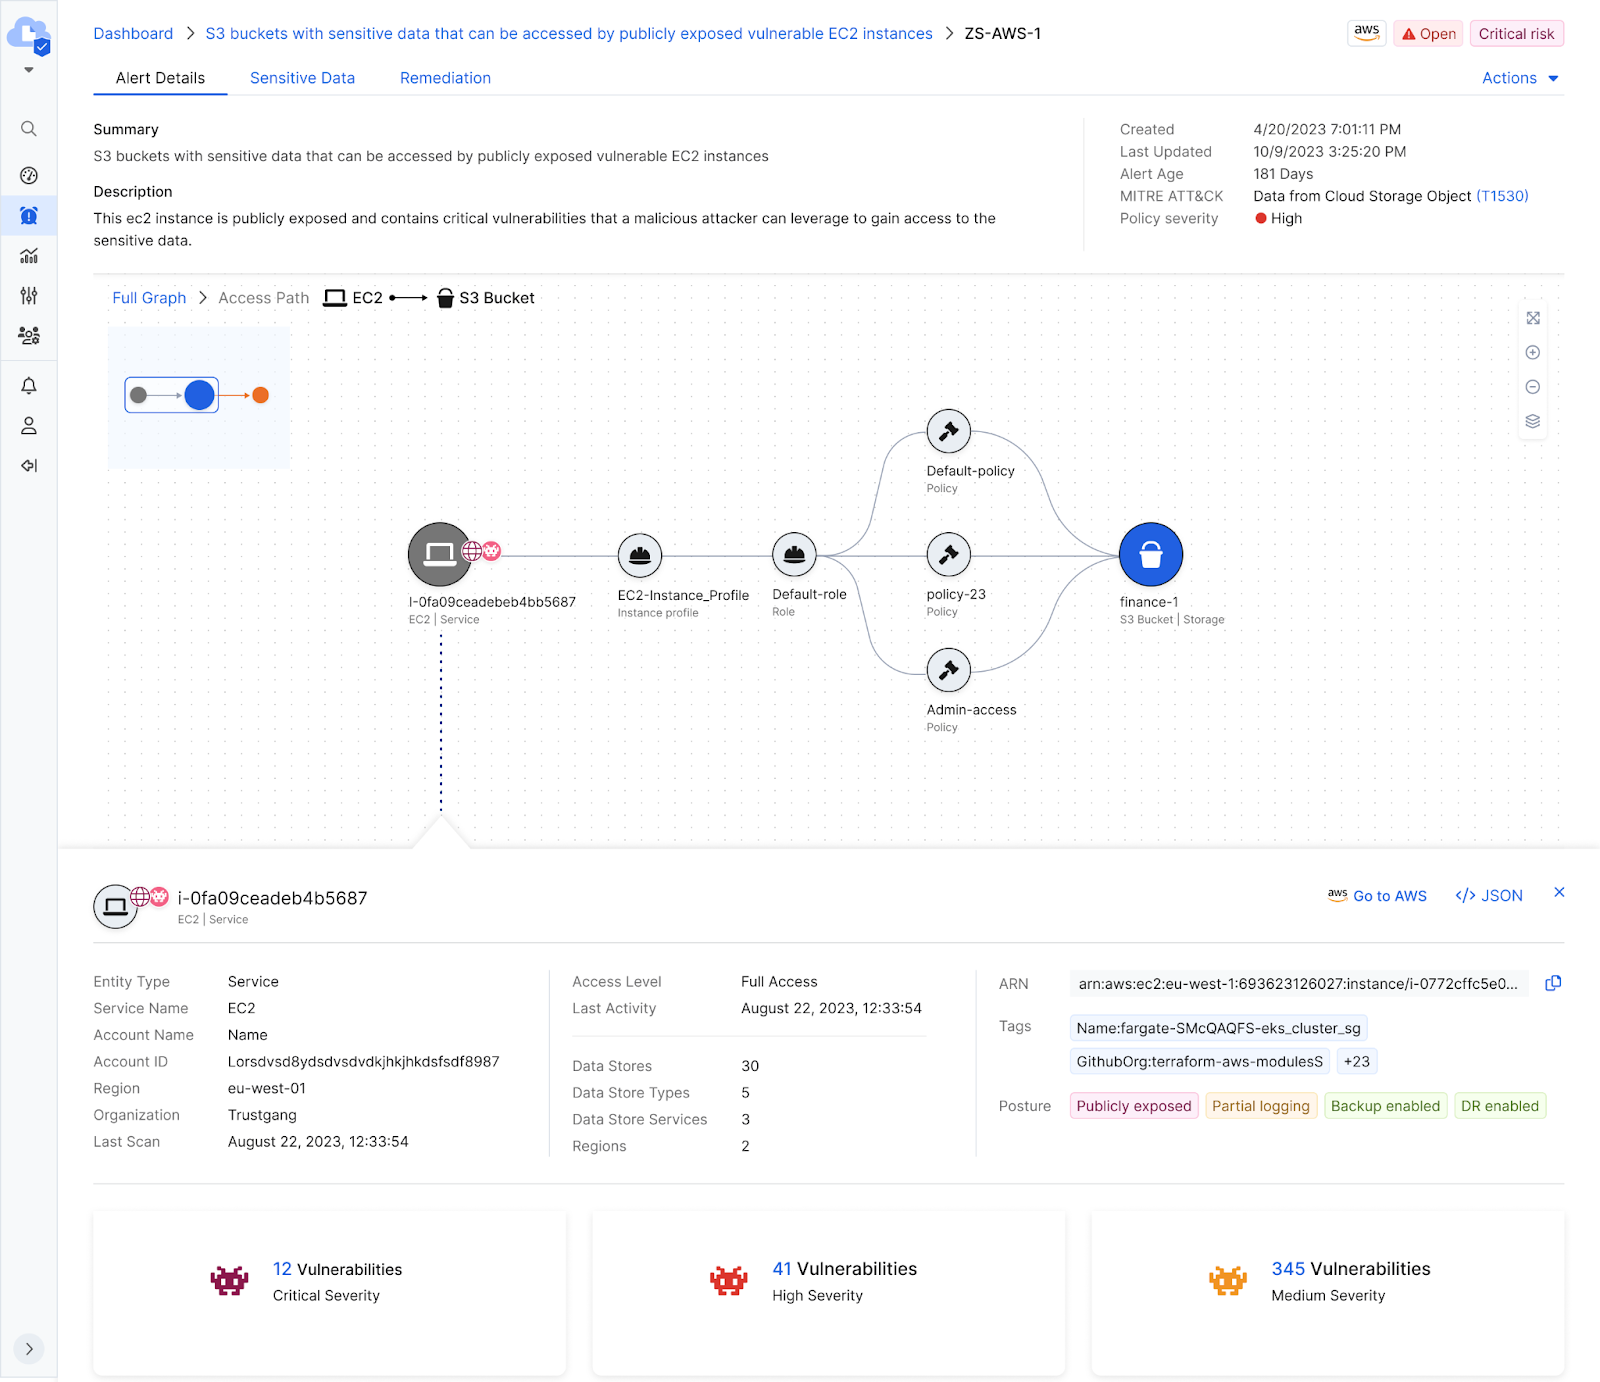
Task: Open the graph layers icon
Action: pyautogui.click(x=1532, y=421)
